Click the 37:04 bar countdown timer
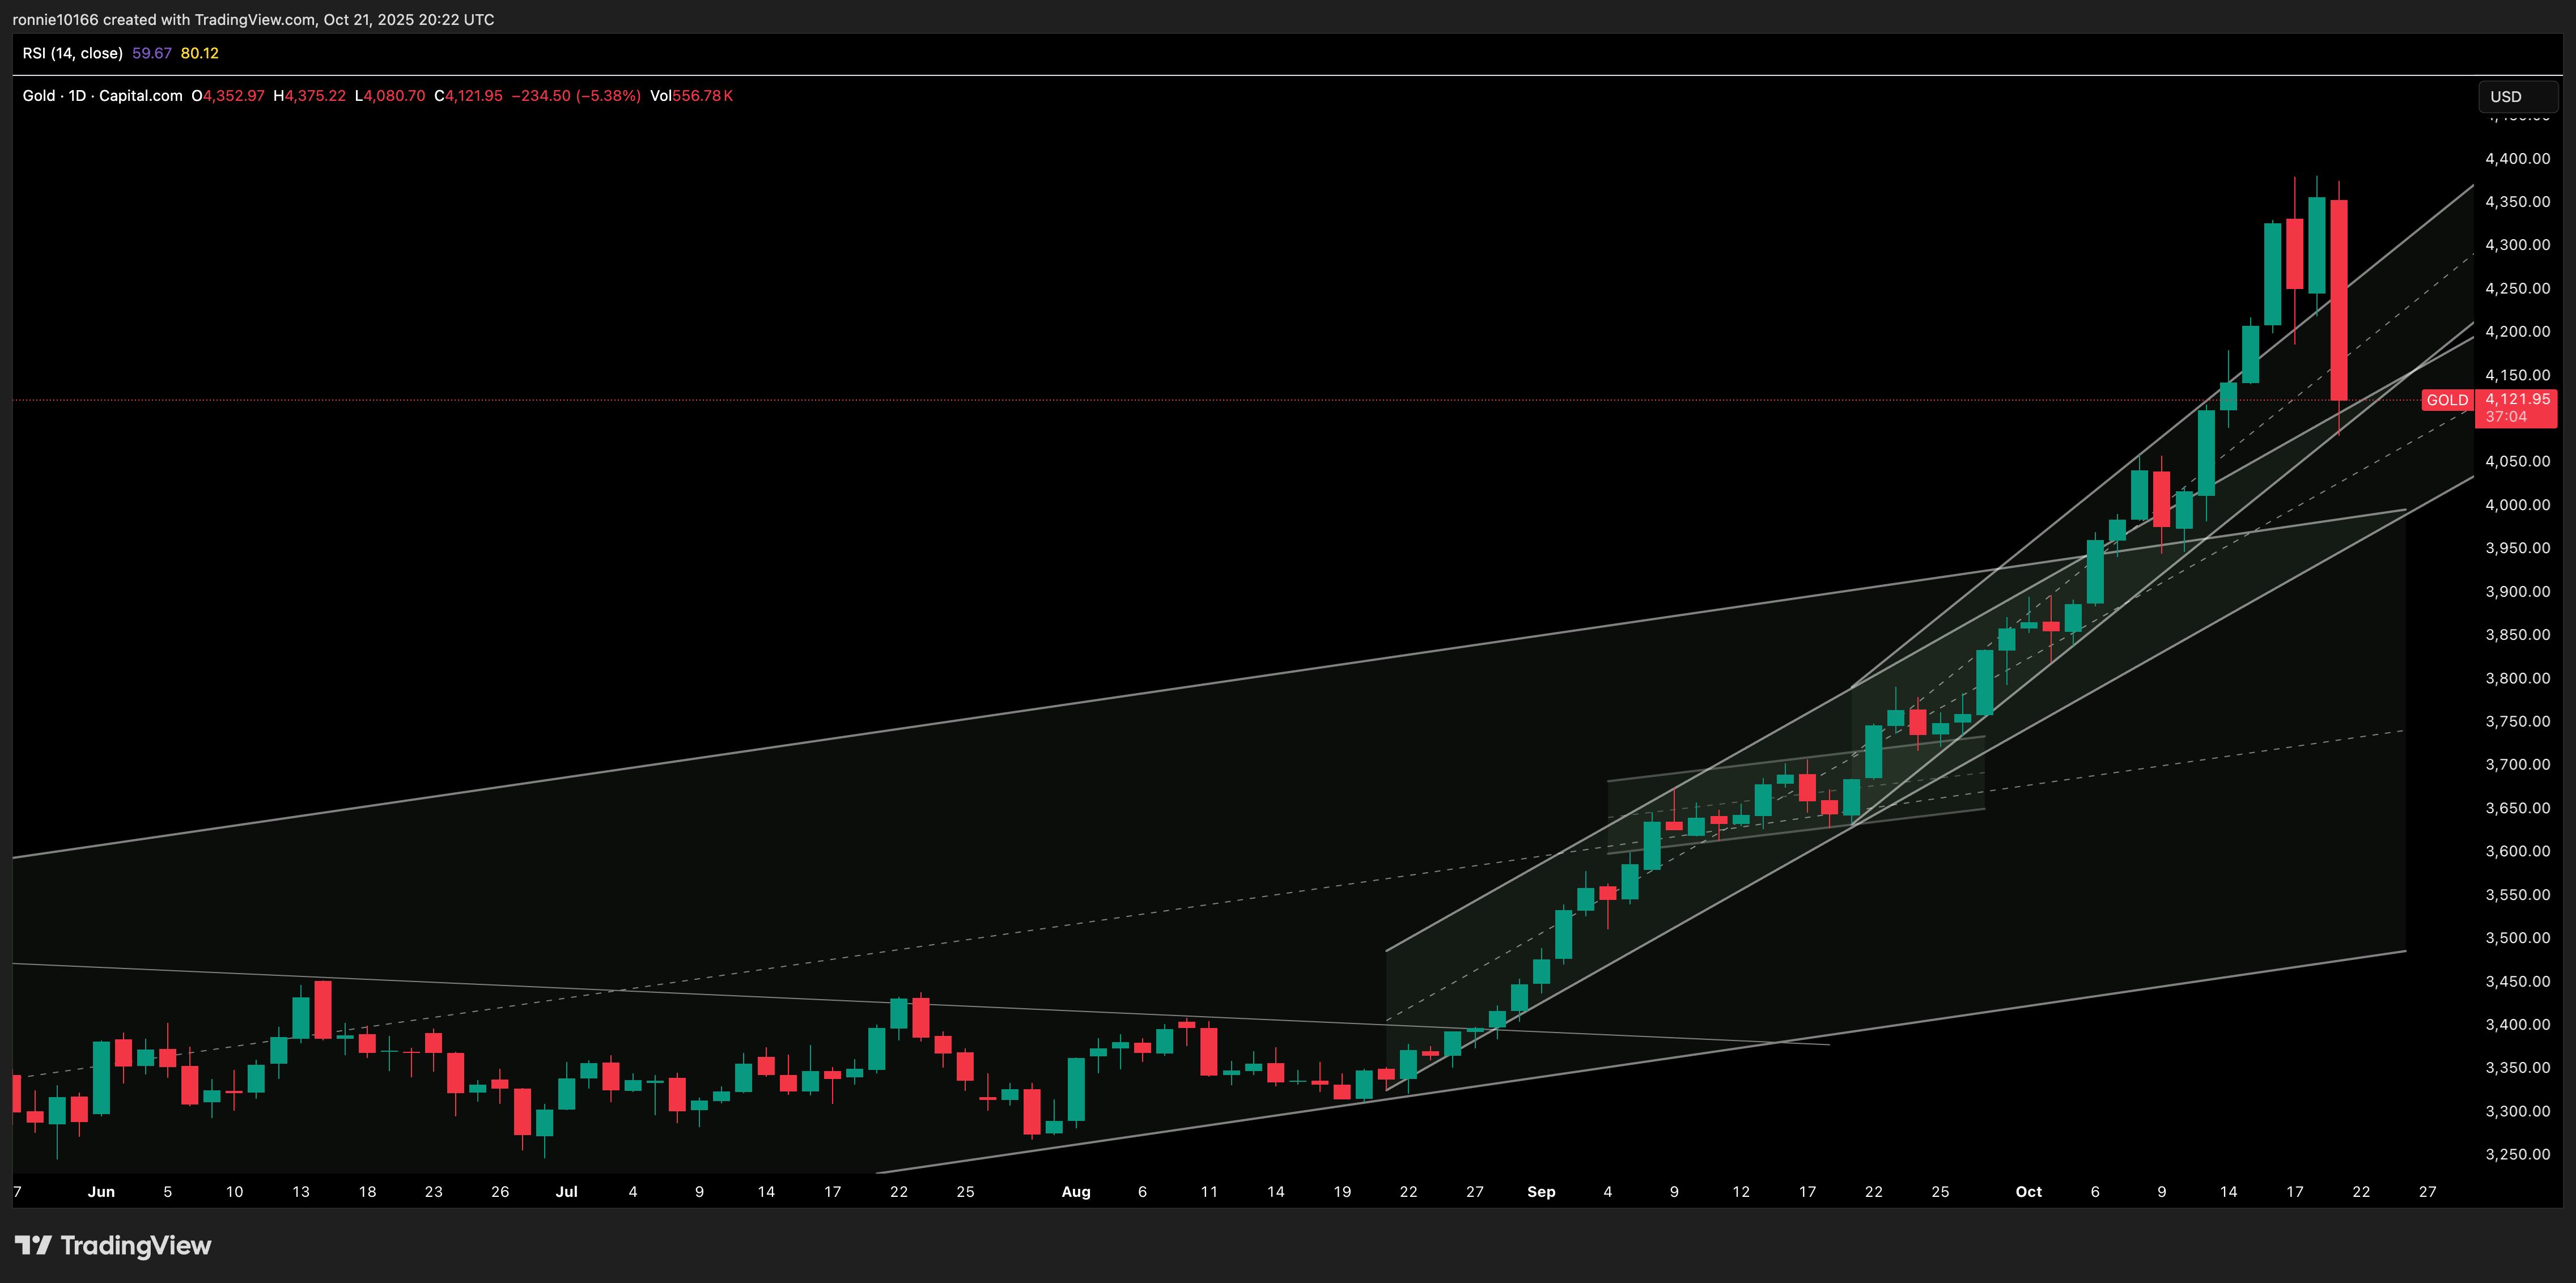 coord(2506,417)
